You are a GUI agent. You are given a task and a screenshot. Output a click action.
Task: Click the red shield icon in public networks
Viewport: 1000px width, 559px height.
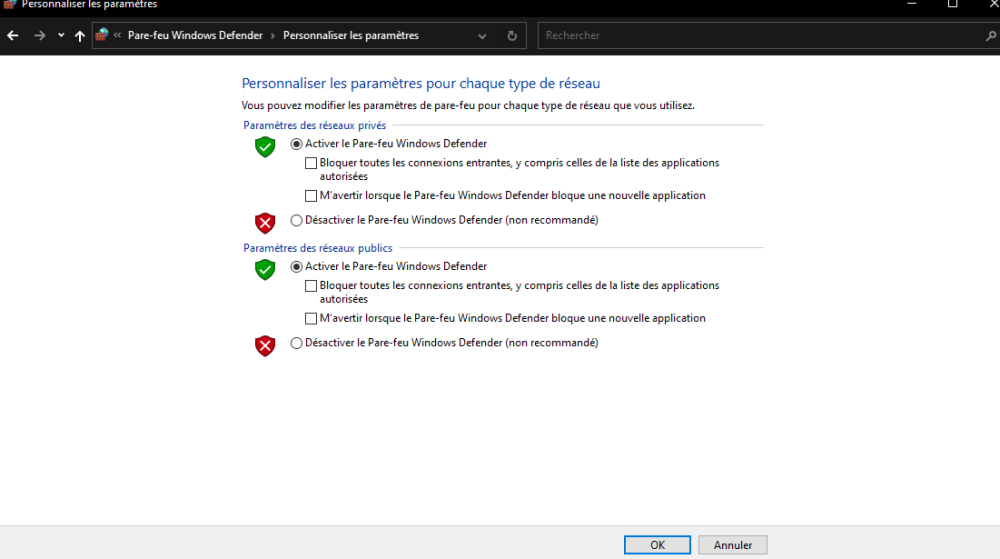265,345
